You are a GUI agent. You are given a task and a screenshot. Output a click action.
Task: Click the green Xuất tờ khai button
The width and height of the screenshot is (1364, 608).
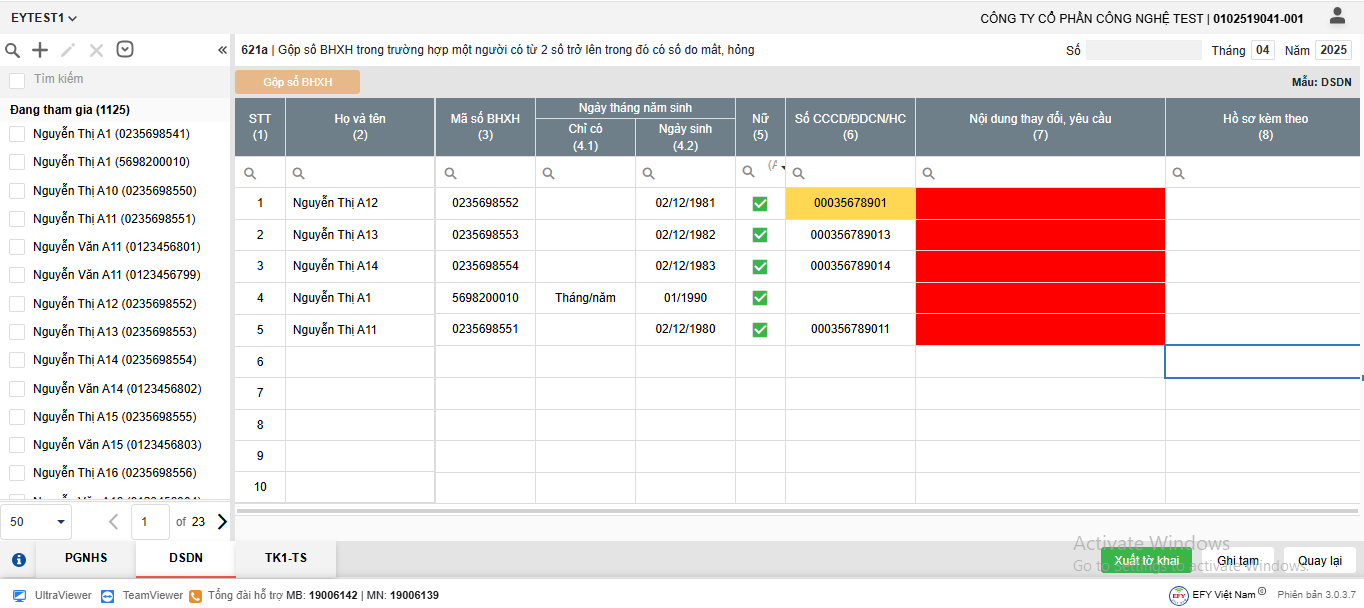click(1146, 560)
